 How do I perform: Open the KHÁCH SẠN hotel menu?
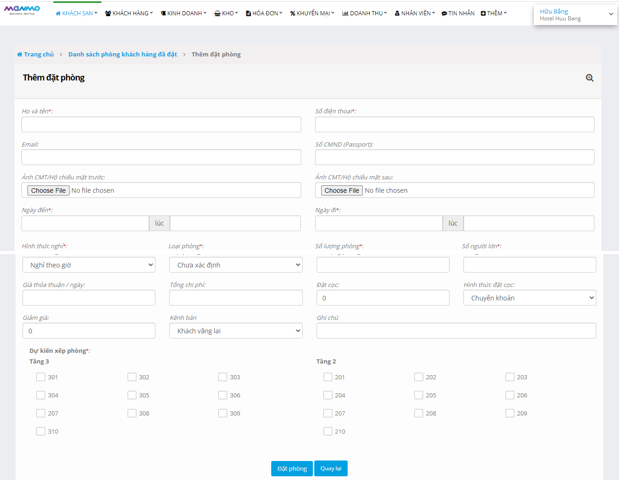tap(77, 14)
